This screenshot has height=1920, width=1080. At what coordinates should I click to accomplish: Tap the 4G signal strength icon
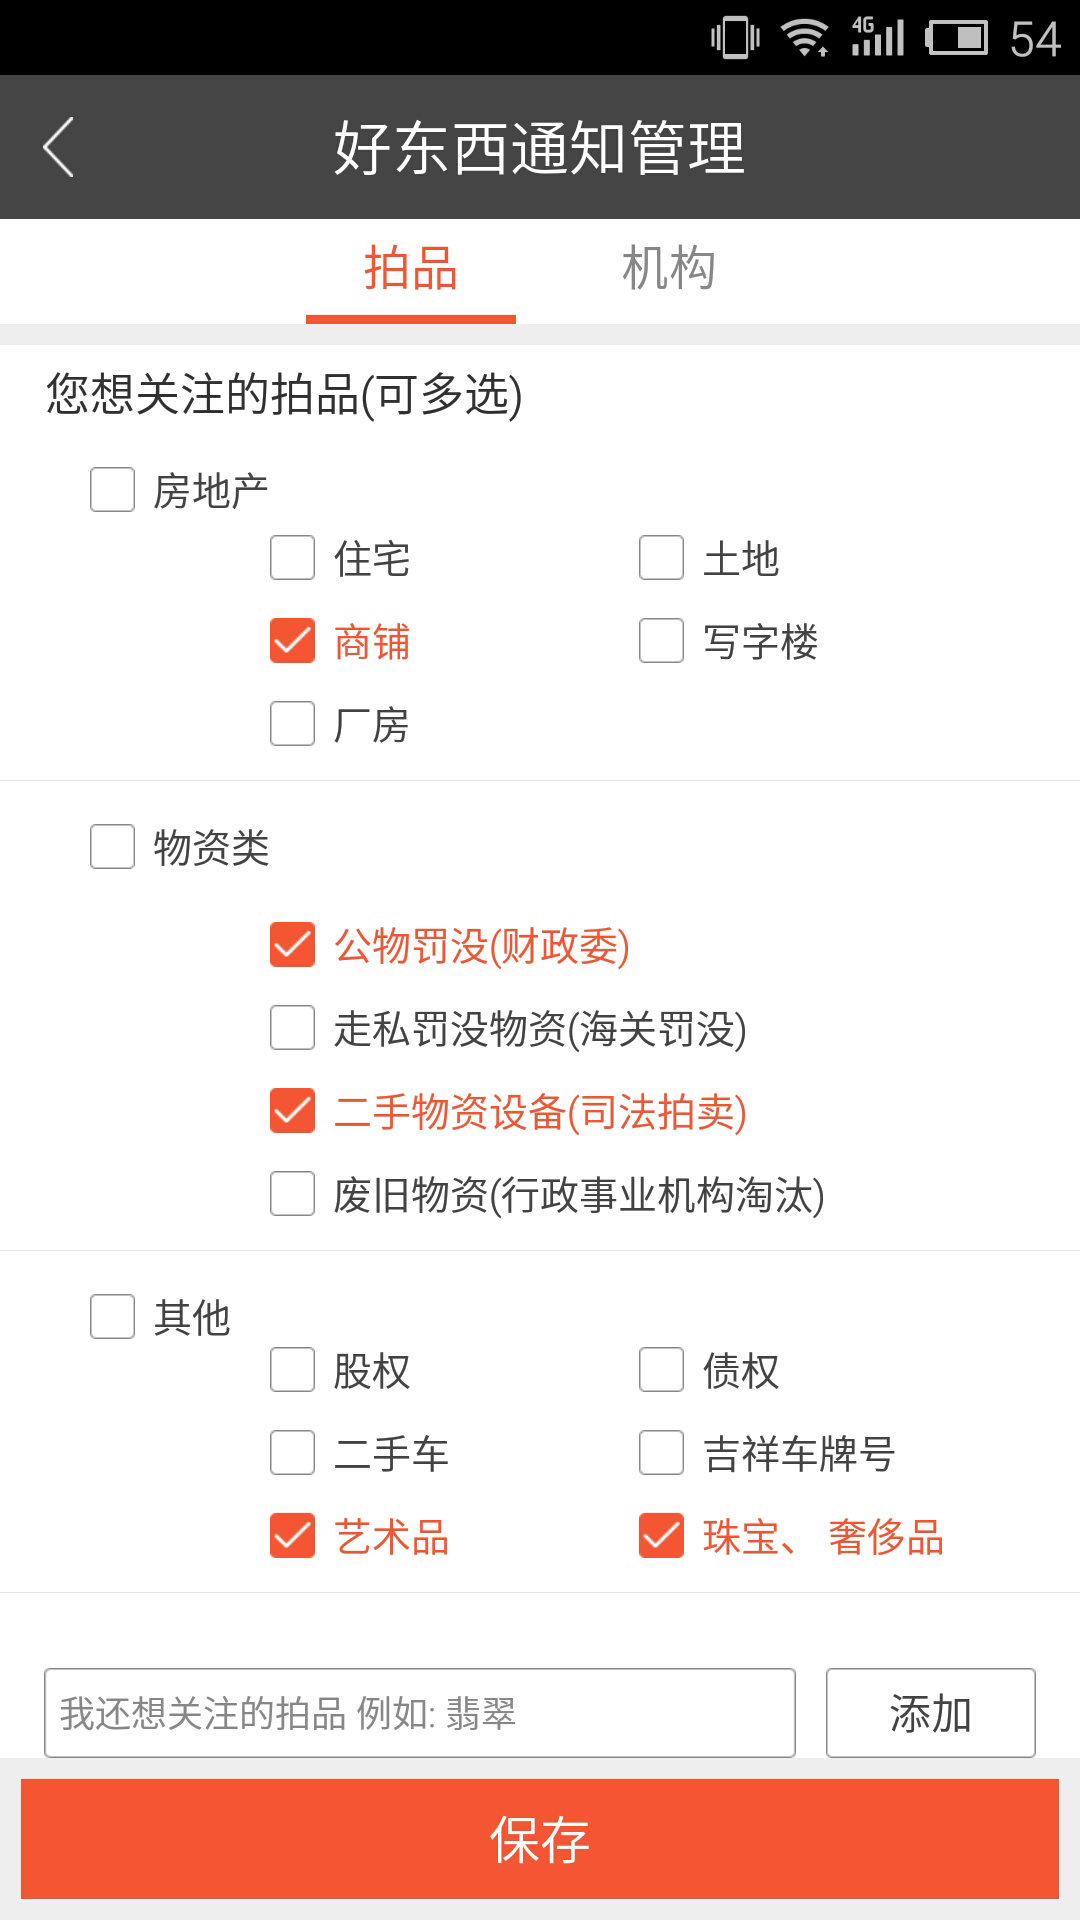(x=878, y=38)
